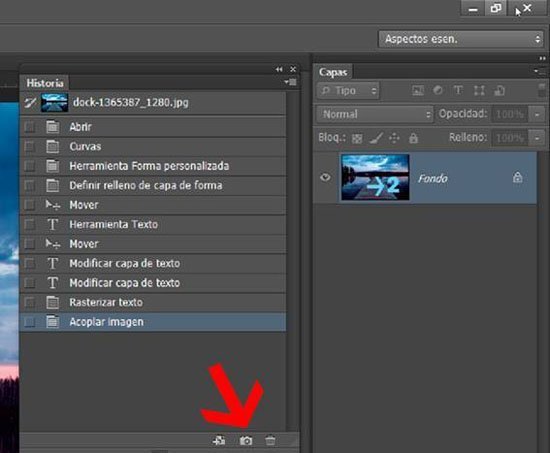The width and height of the screenshot is (550, 453).
Task: Lock image pixels brush icon
Action: pos(376,138)
